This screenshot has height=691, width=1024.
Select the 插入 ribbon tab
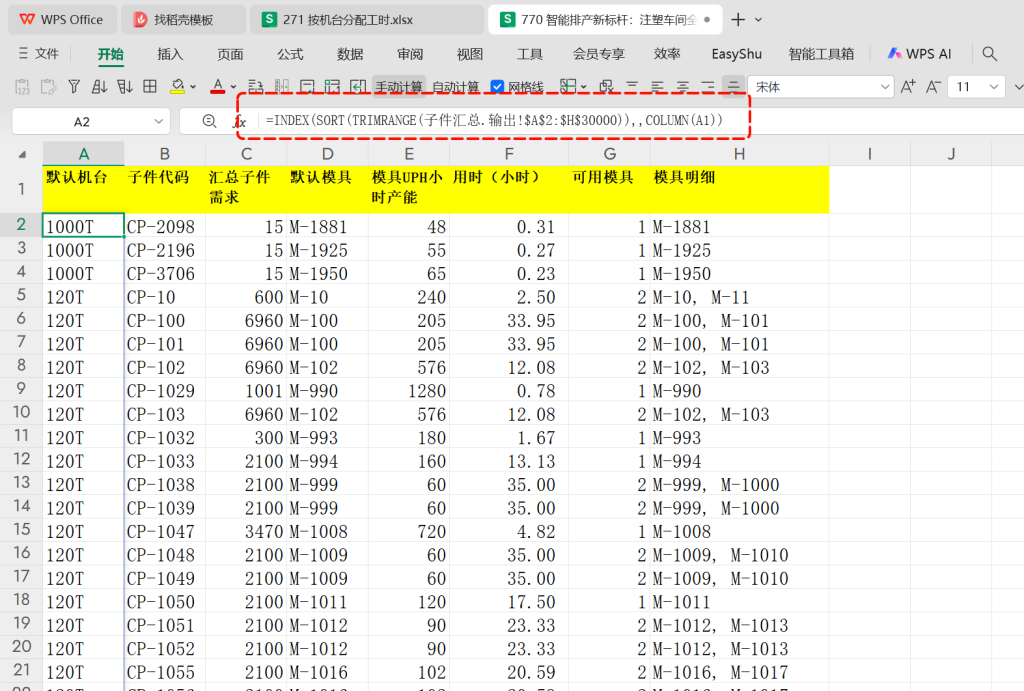(170, 54)
